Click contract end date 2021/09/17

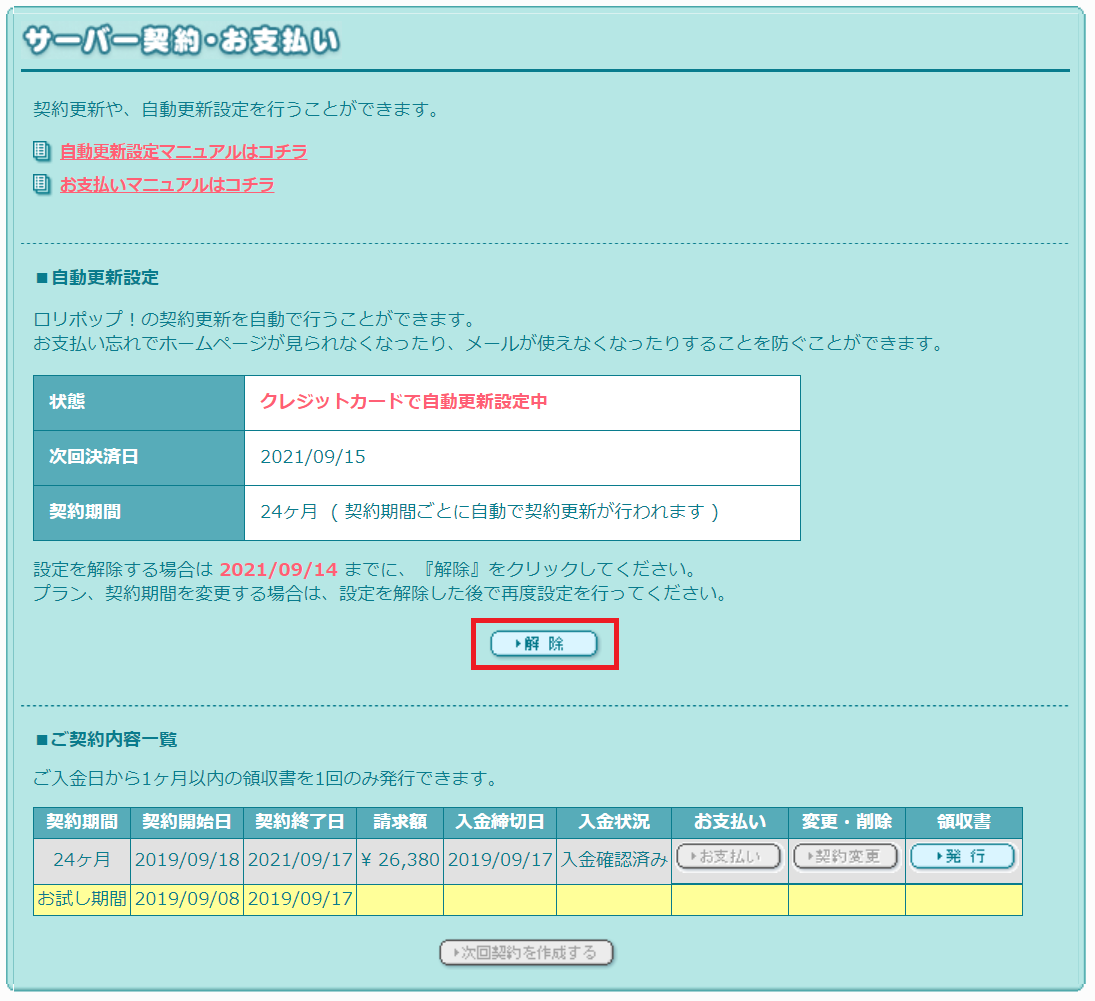[300, 861]
